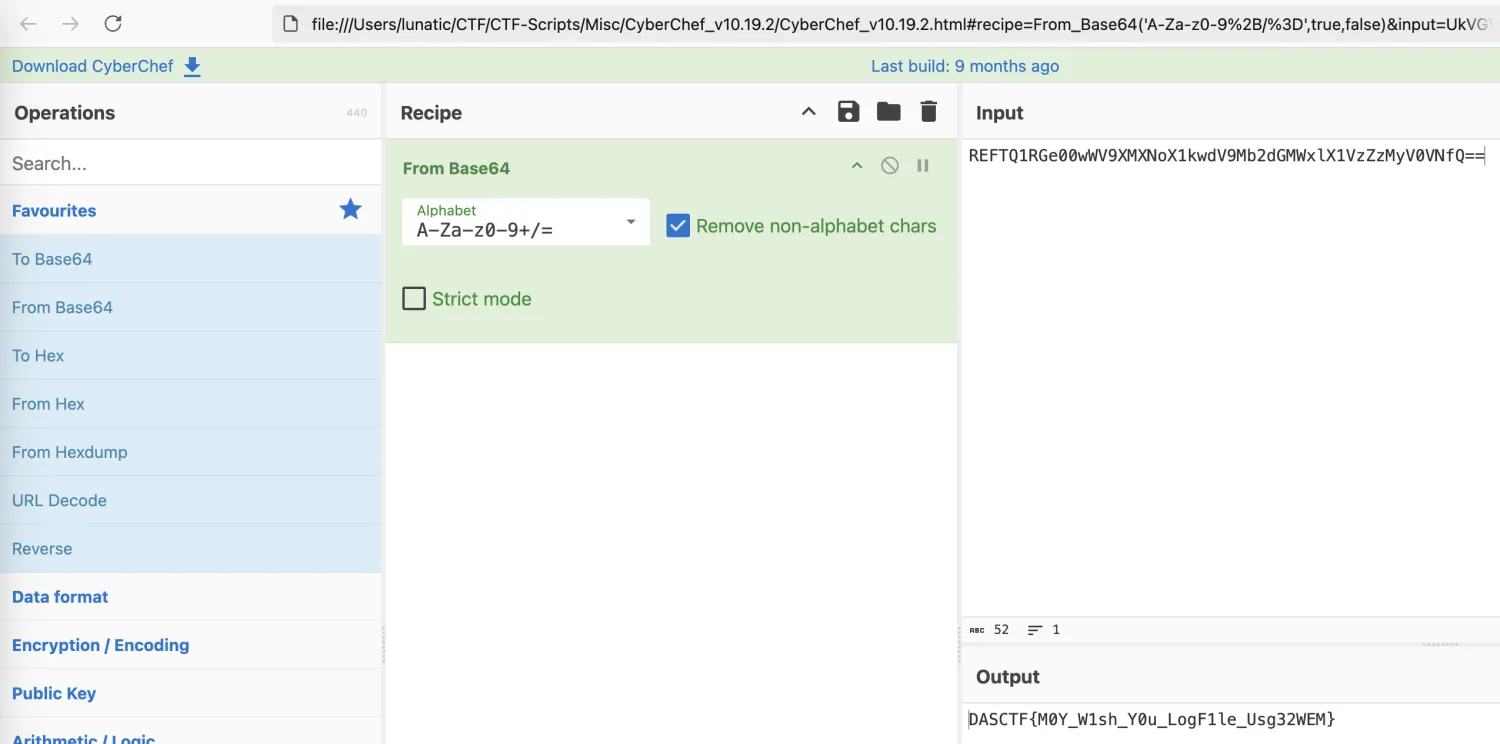Focus the browser address bar URL

(898, 23)
